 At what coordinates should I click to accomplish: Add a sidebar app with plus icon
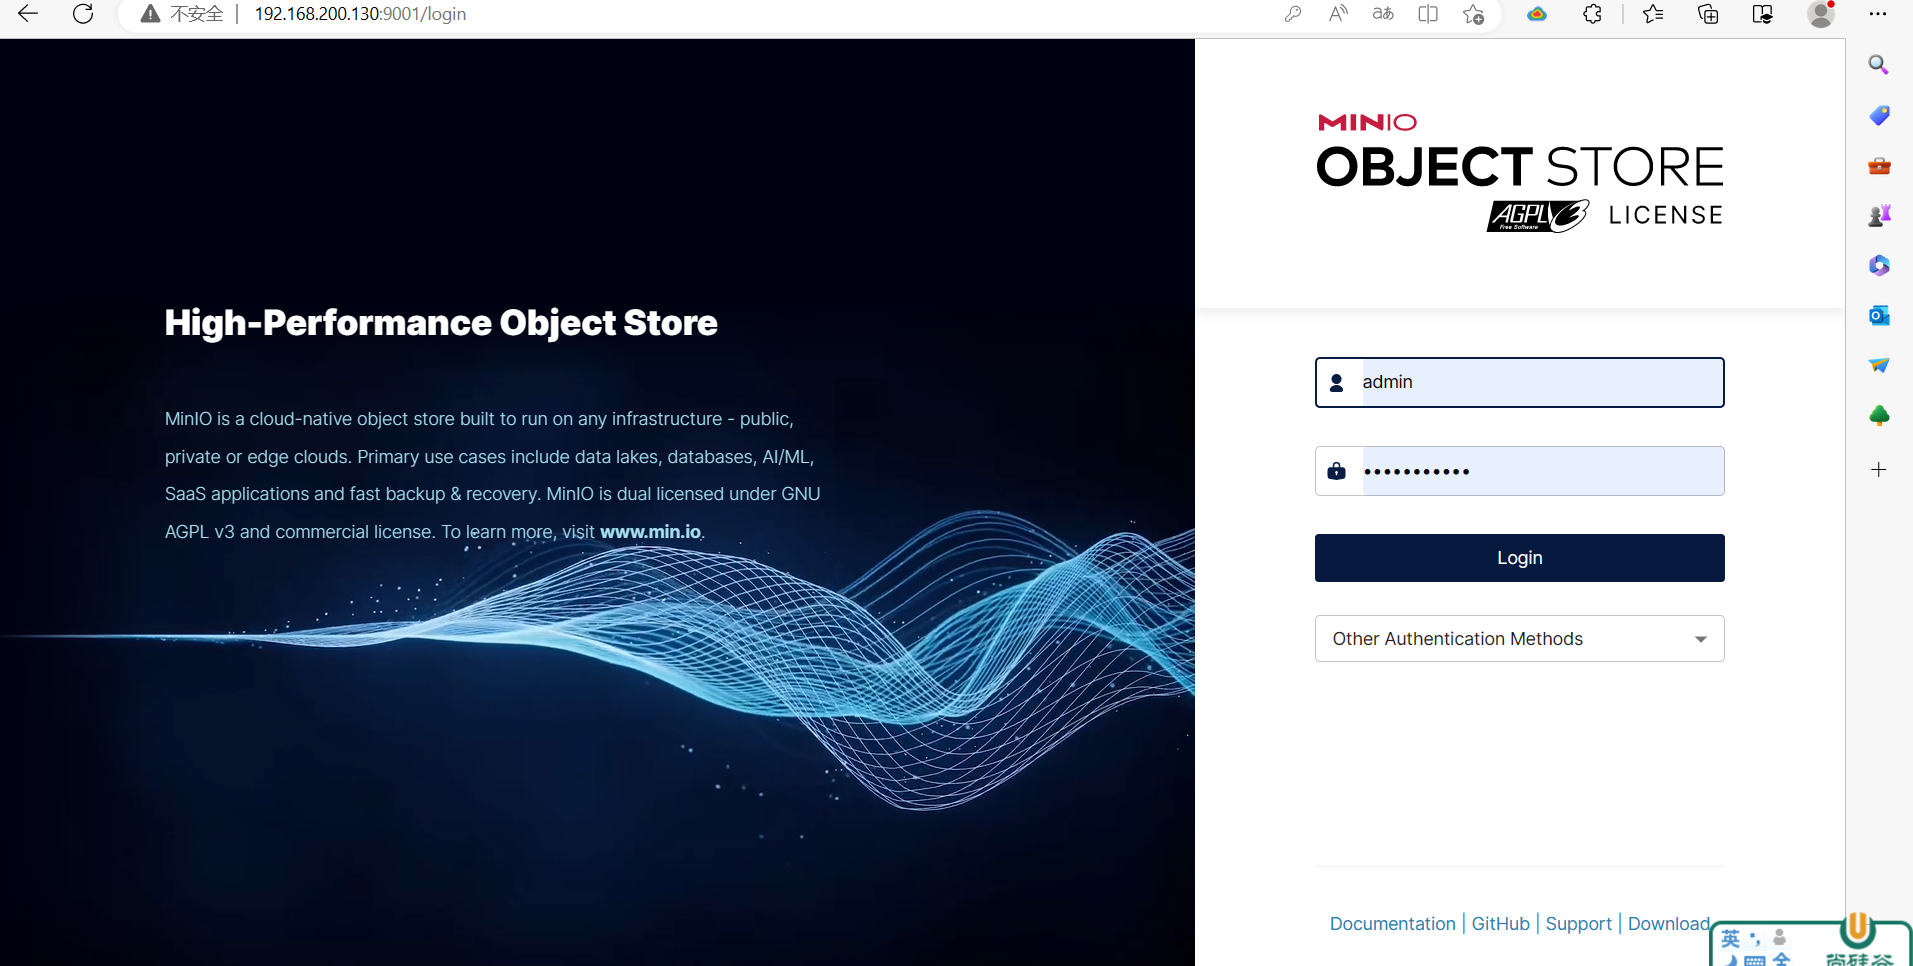click(1879, 469)
